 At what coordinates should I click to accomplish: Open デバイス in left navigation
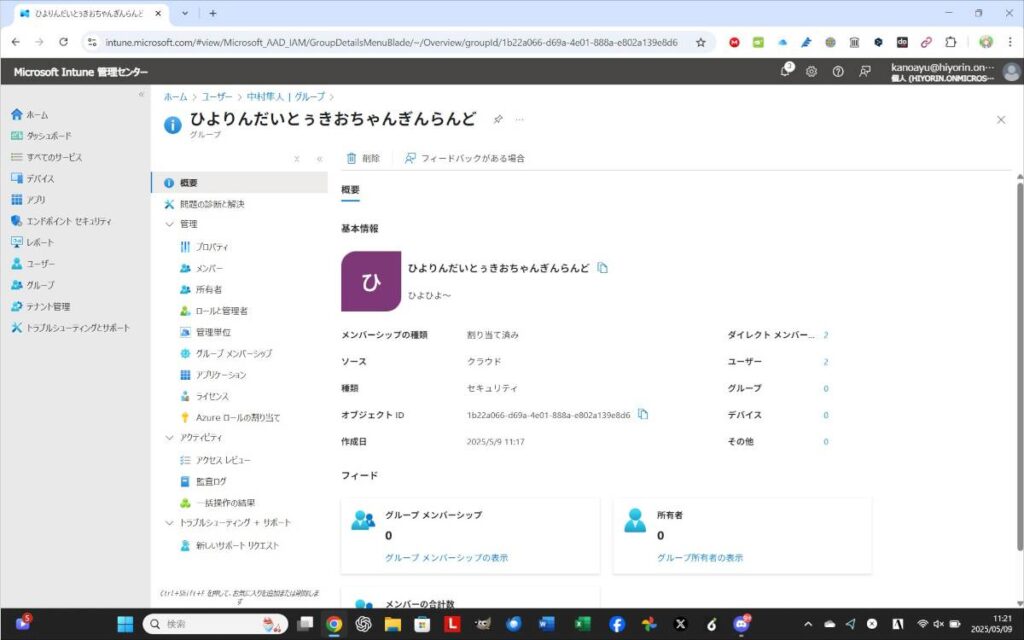click(x=32, y=178)
